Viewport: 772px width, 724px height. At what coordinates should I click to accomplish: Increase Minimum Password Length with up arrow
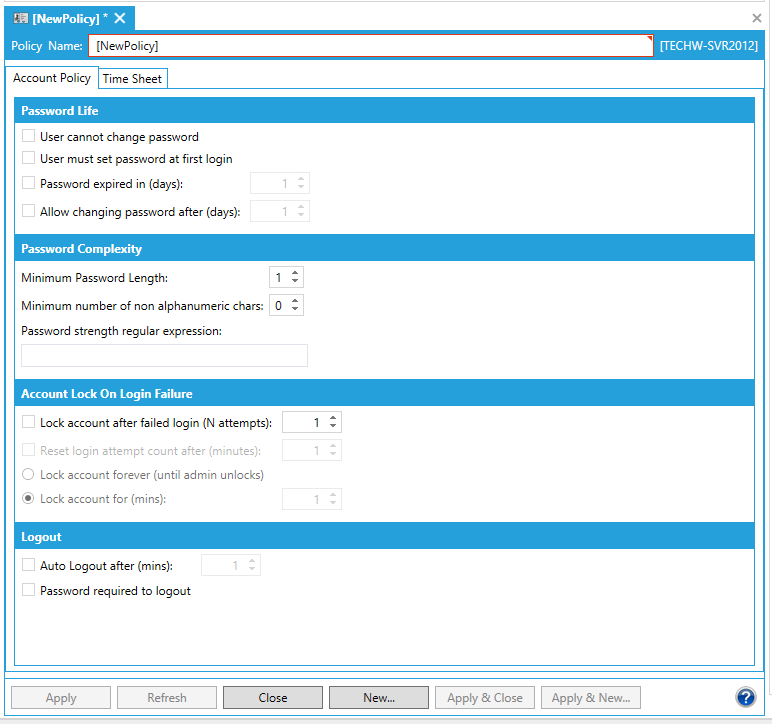coord(295,273)
